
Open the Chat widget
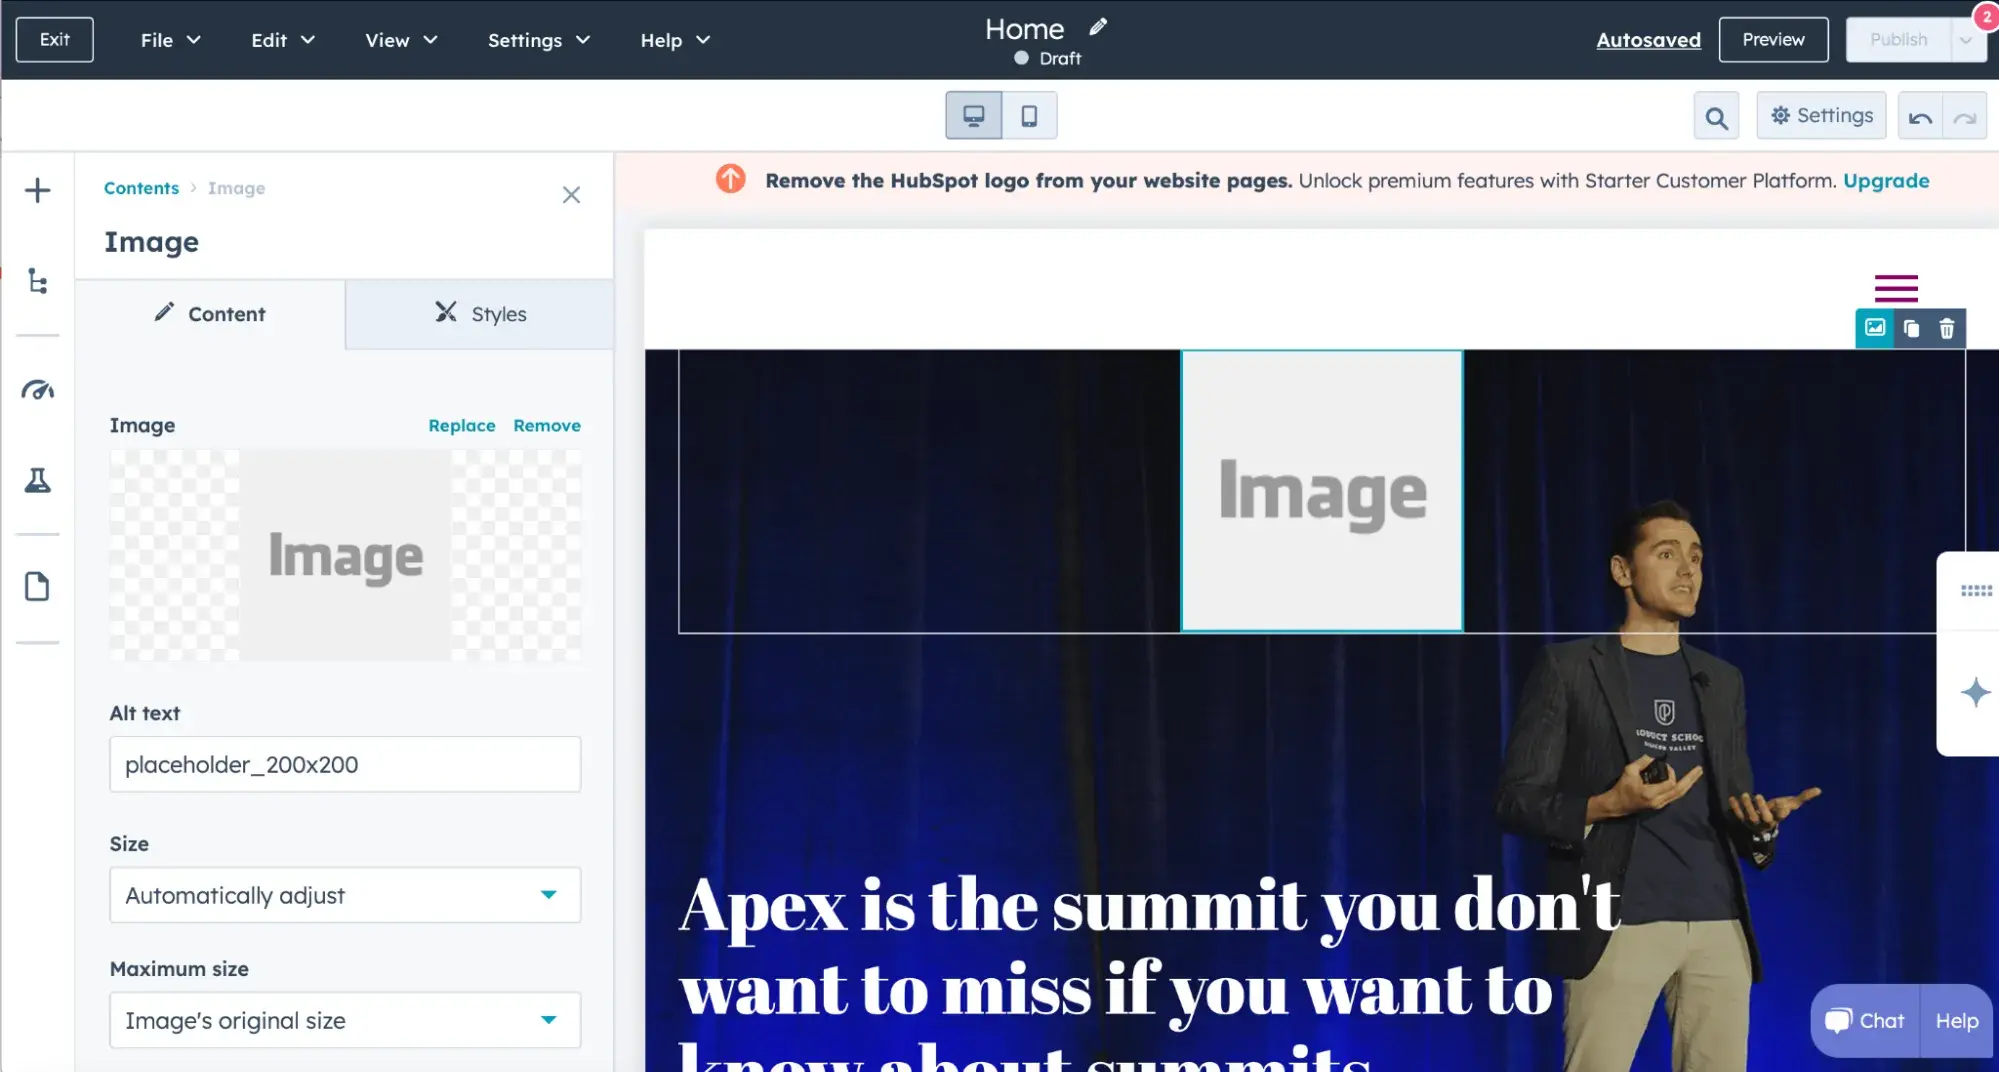(x=1865, y=1021)
